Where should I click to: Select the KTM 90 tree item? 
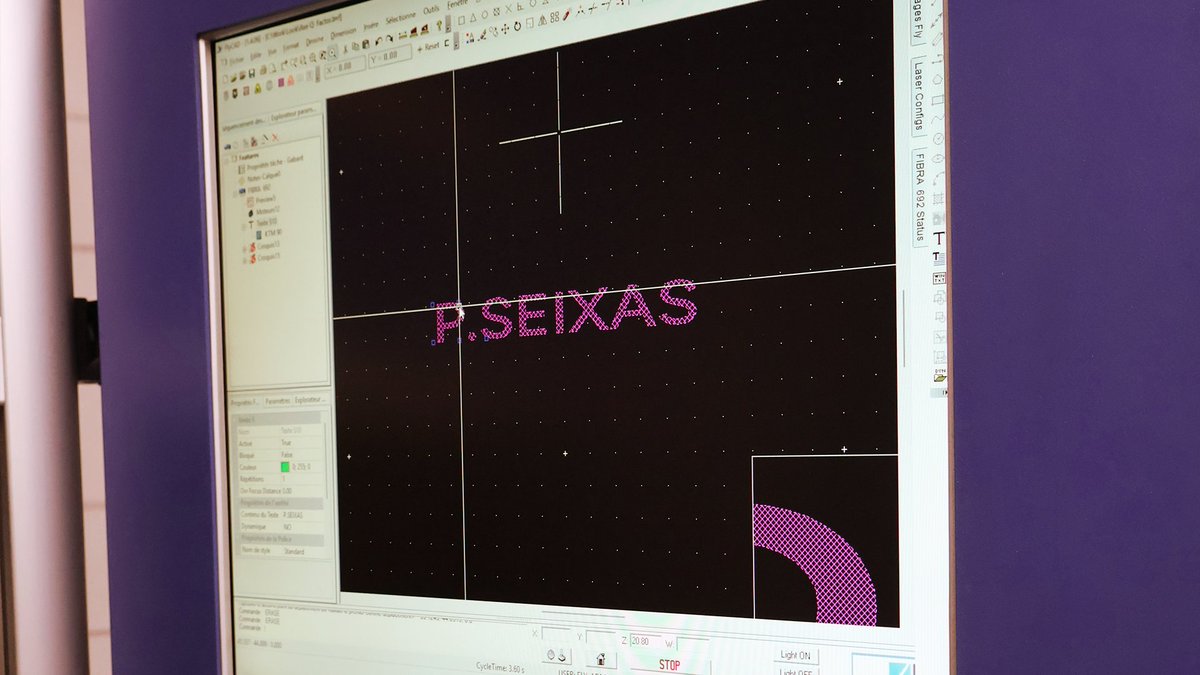(272, 232)
